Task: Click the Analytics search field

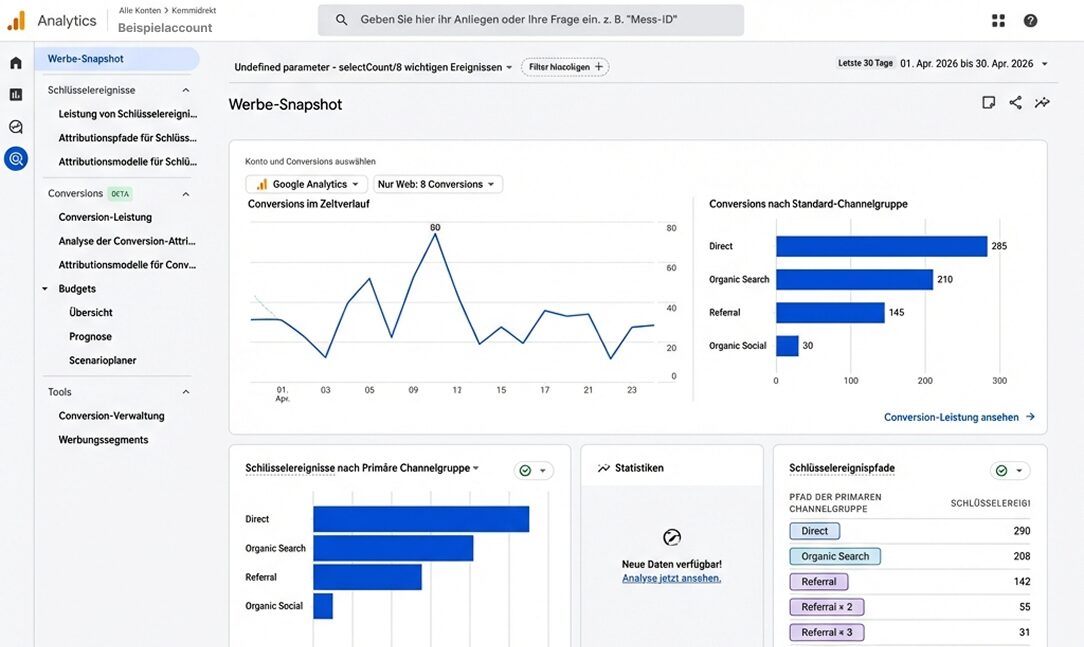Action: (x=530, y=20)
